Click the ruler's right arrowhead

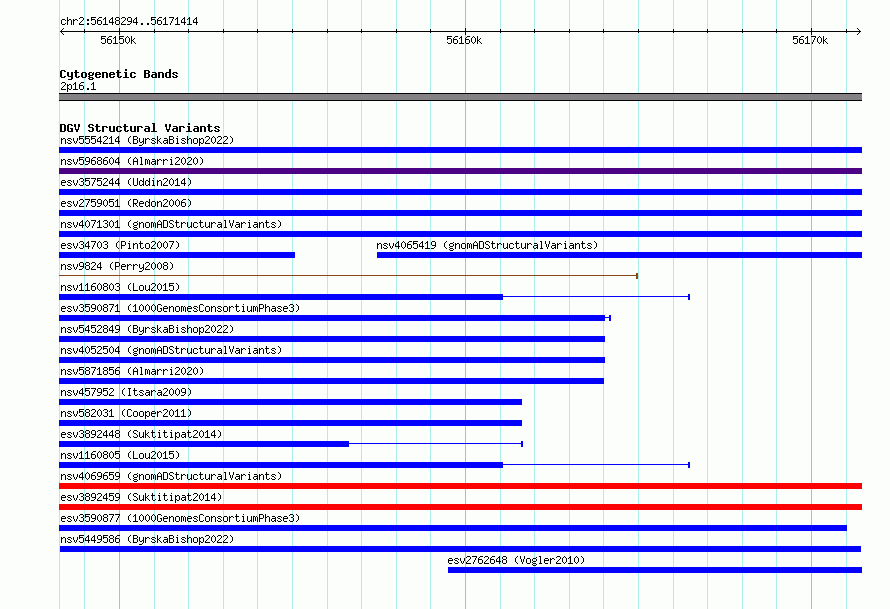[x=859, y=31]
